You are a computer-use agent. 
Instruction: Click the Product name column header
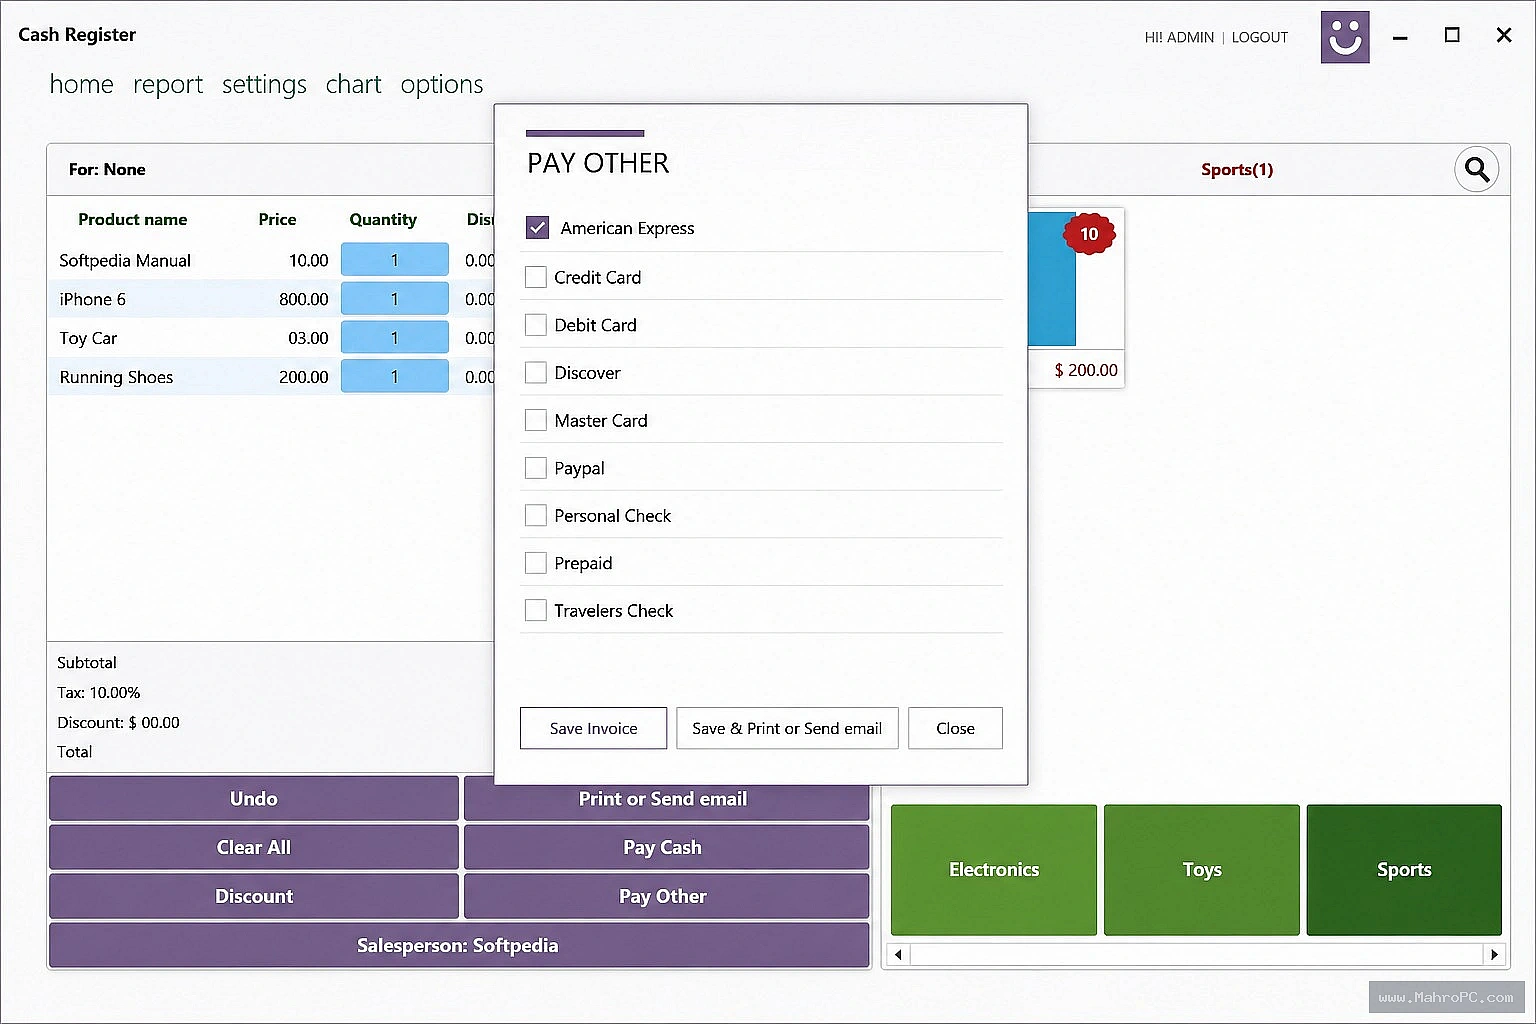(133, 219)
